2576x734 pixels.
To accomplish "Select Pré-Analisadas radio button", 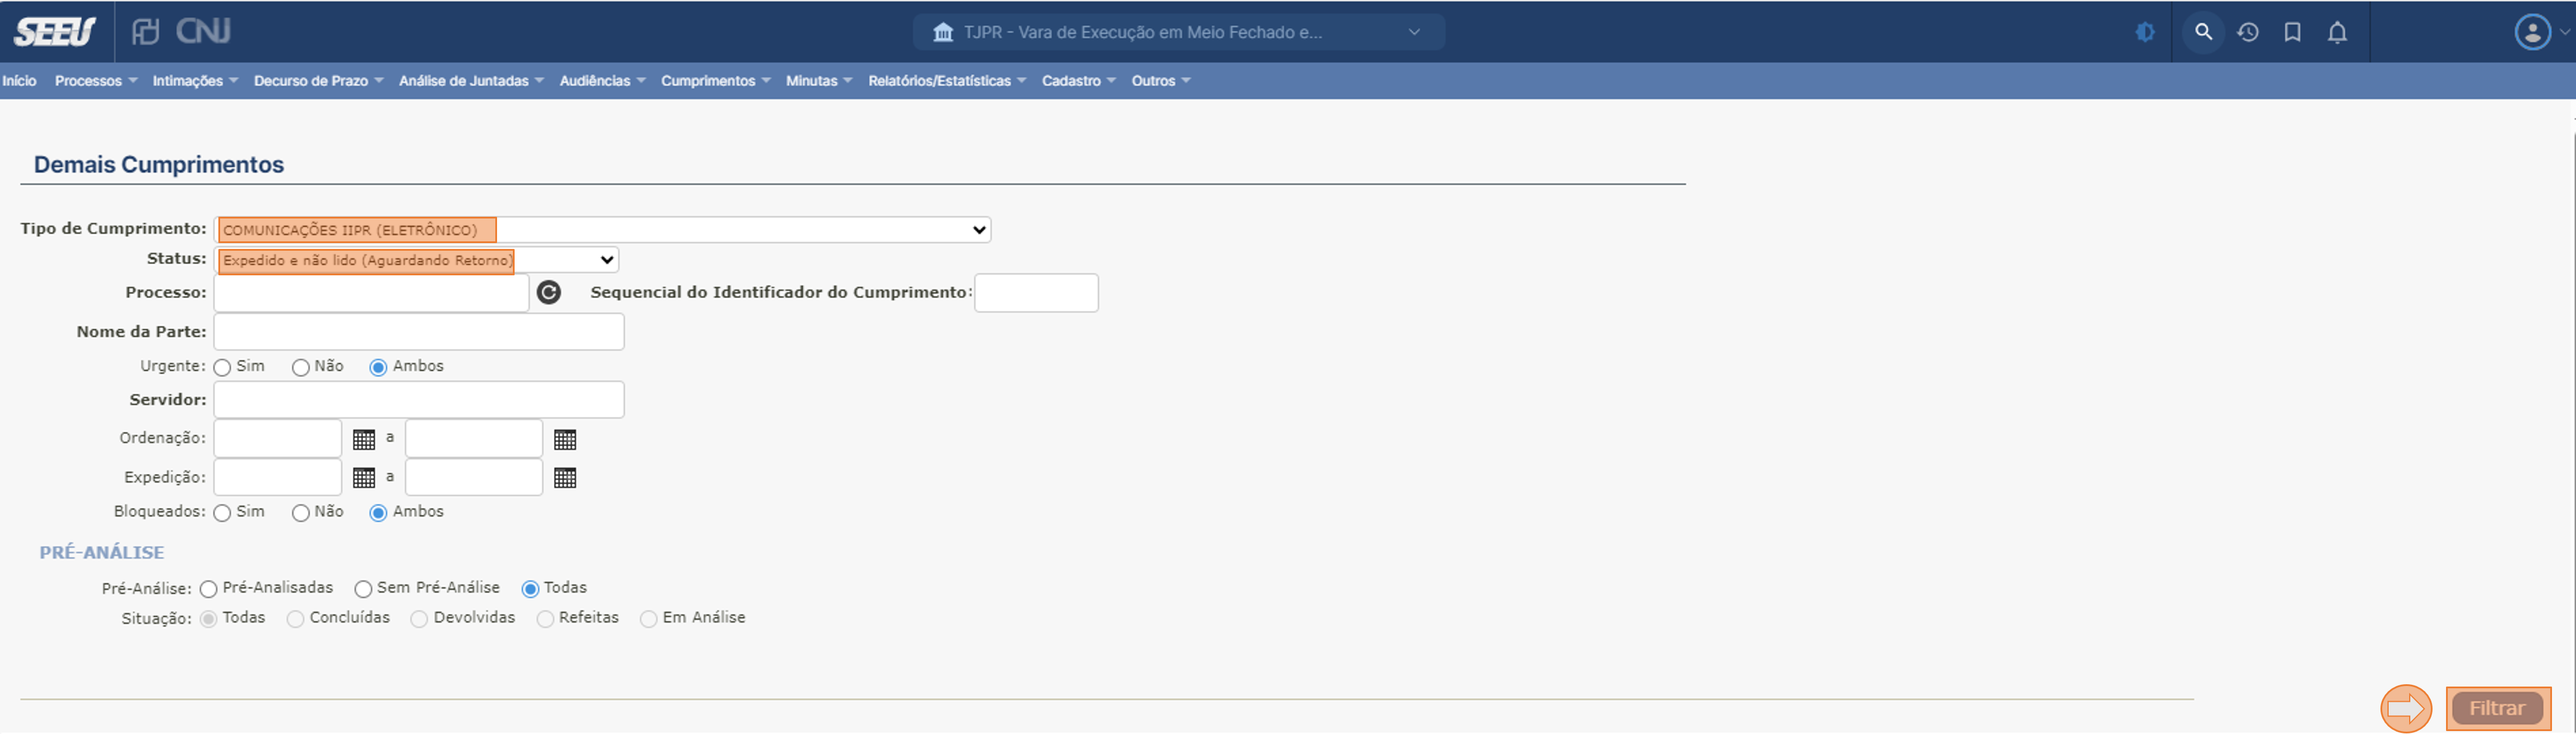I will click(x=208, y=589).
